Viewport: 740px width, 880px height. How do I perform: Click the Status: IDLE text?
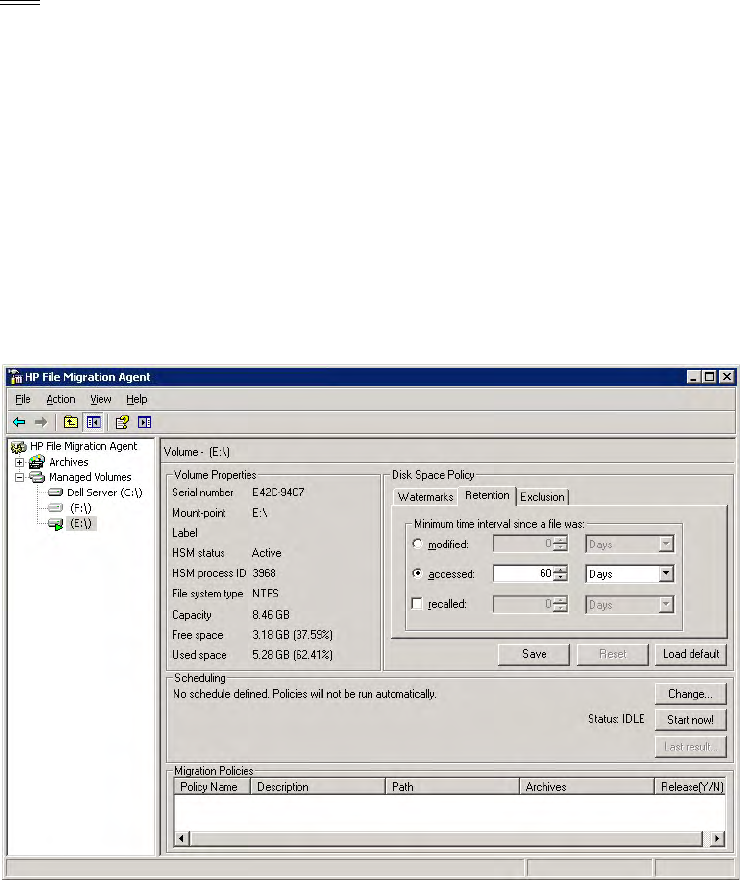(x=616, y=719)
